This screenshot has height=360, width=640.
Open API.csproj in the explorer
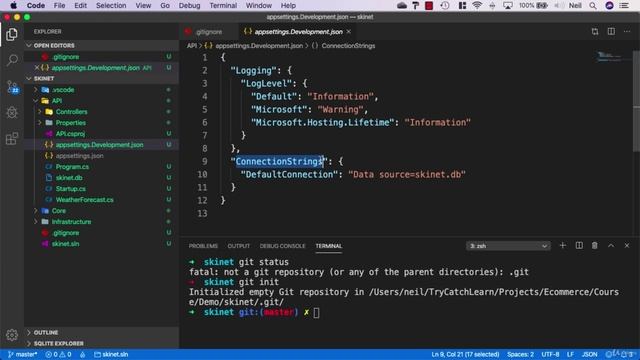[x=70, y=133]
